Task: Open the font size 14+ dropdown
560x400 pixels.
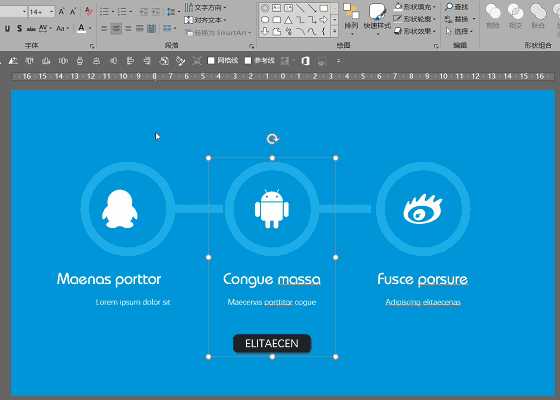Action: 52,12
